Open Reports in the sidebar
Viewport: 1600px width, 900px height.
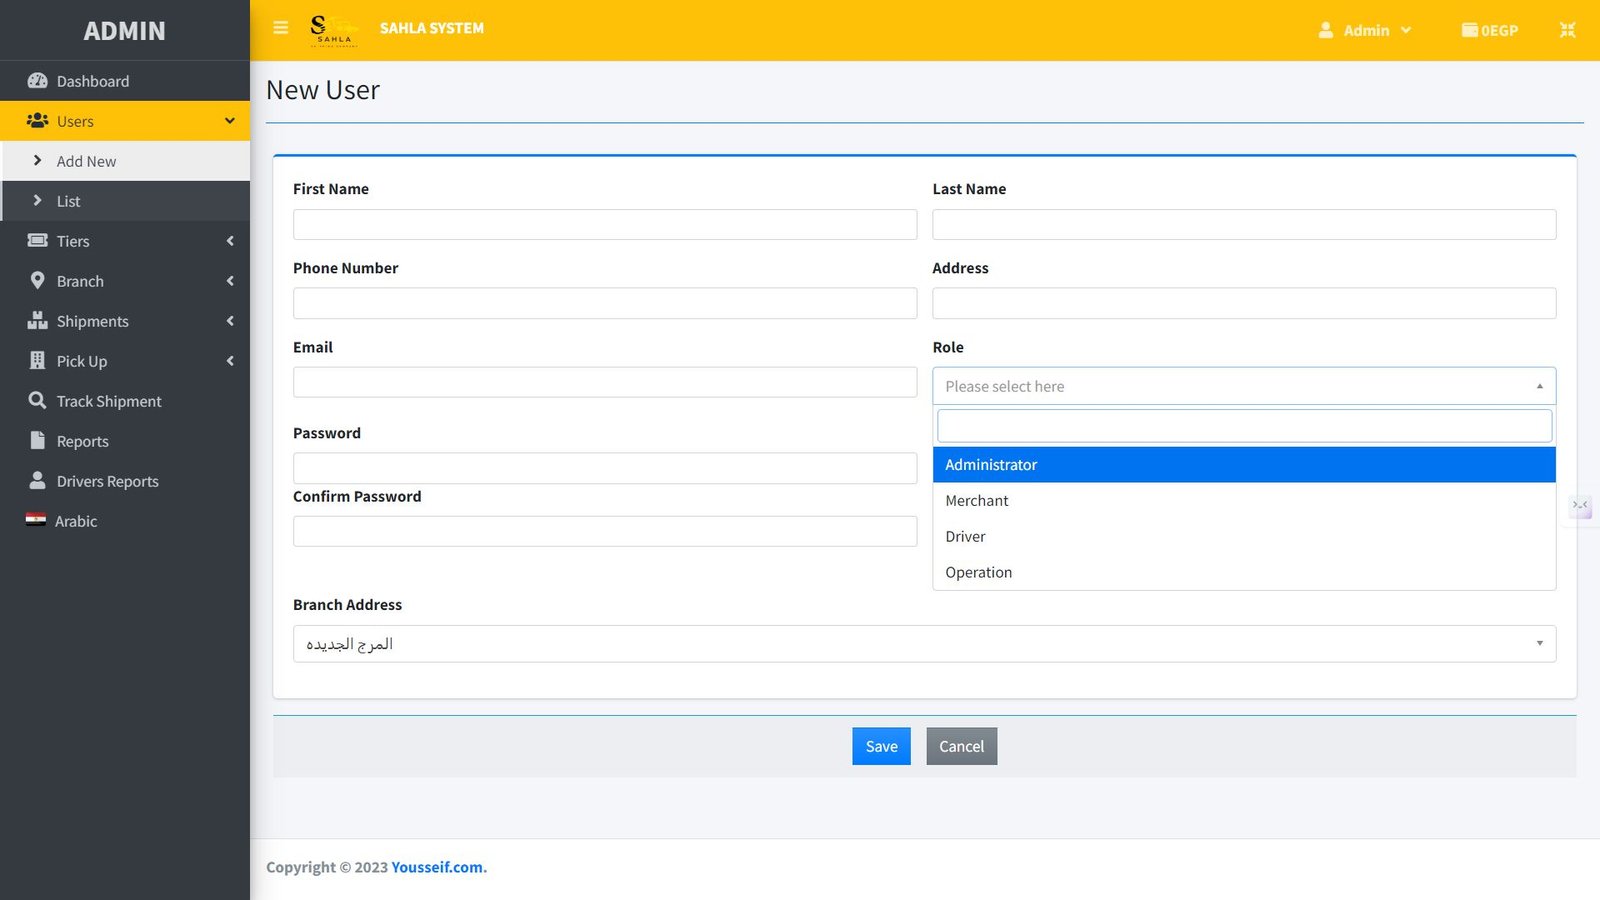(x=125, y=441)
